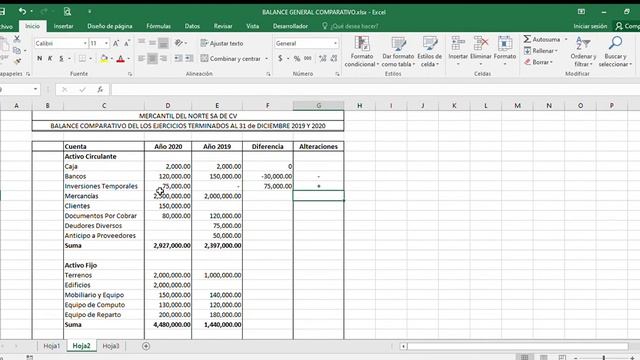Click Iniciar sesión link
This screenshot has height=360, width=640.
click(x=590, y=26)
